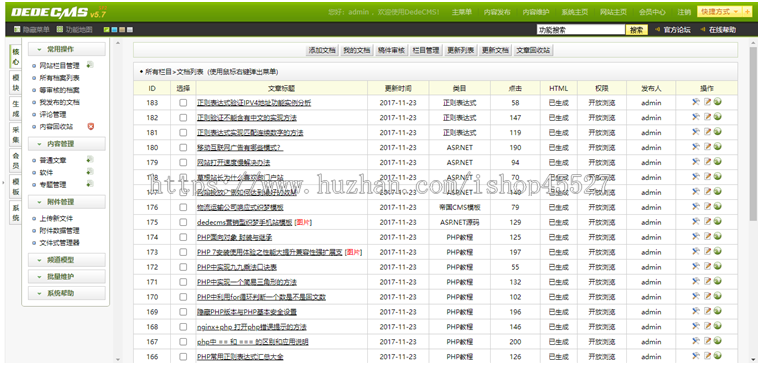Click the preview globe icon for article 181
The width and height of the screenshot is (760, 365).
coord(717,132)
